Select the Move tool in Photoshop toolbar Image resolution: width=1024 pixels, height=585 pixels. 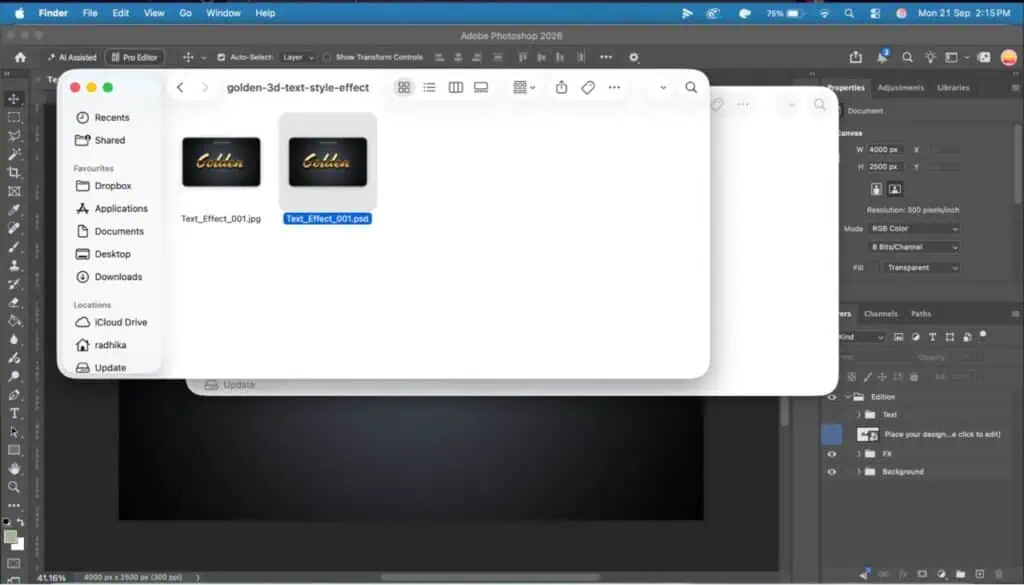14,99
